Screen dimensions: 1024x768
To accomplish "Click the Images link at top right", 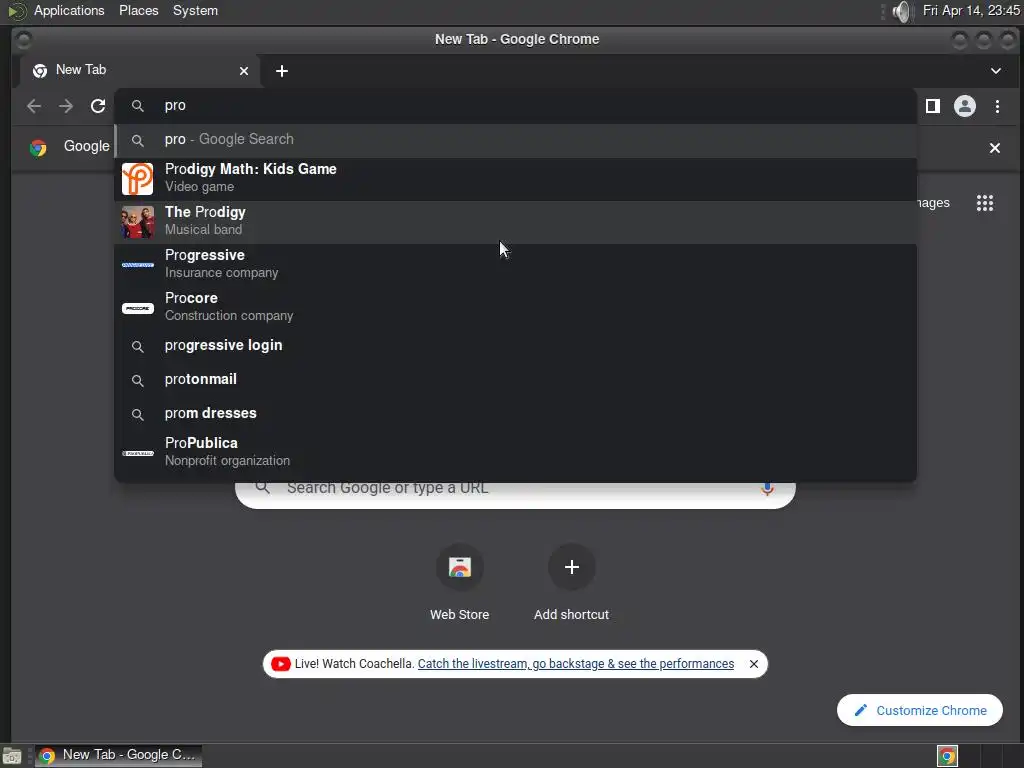I will click(x=933, y=203).
